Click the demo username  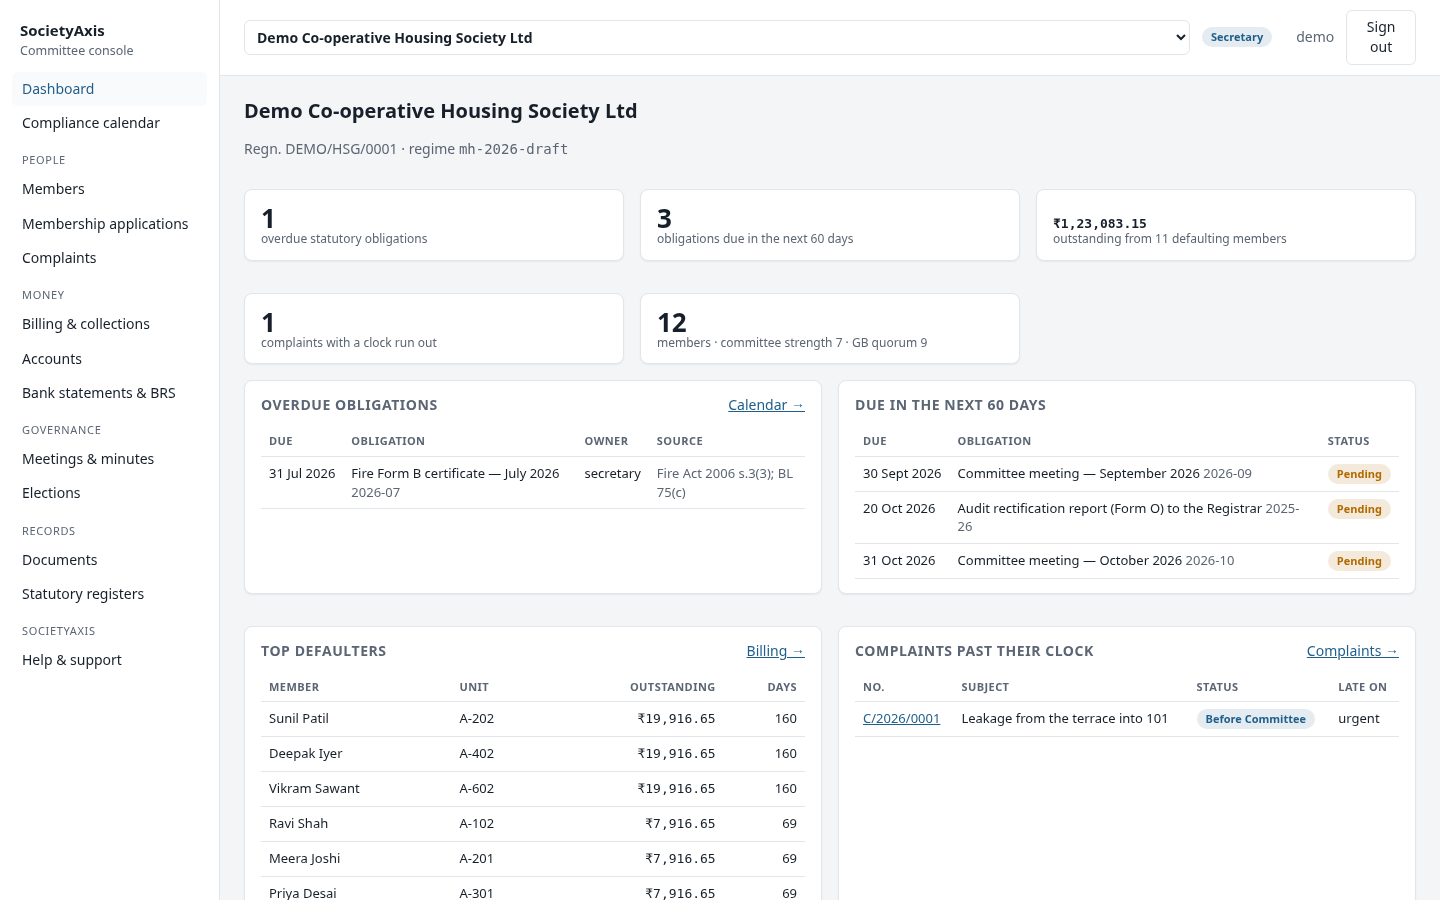click(1315, 37)
